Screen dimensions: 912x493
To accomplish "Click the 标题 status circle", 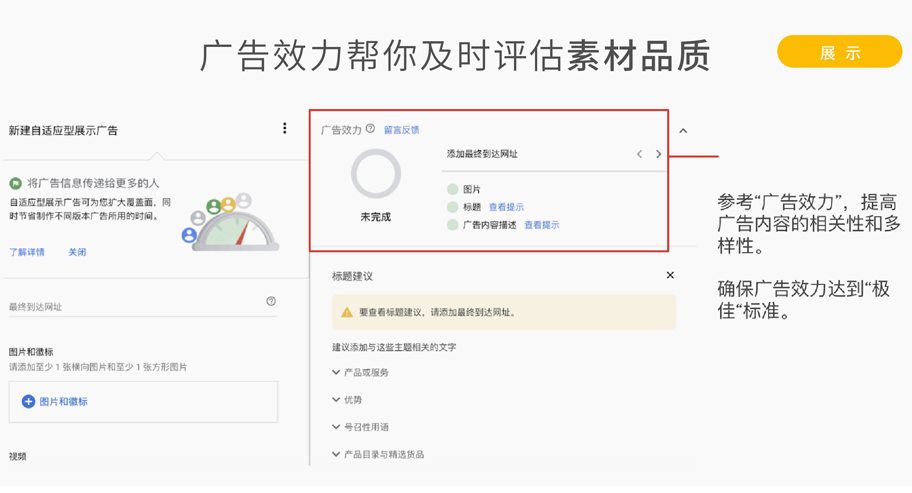I will pos(453,207).
